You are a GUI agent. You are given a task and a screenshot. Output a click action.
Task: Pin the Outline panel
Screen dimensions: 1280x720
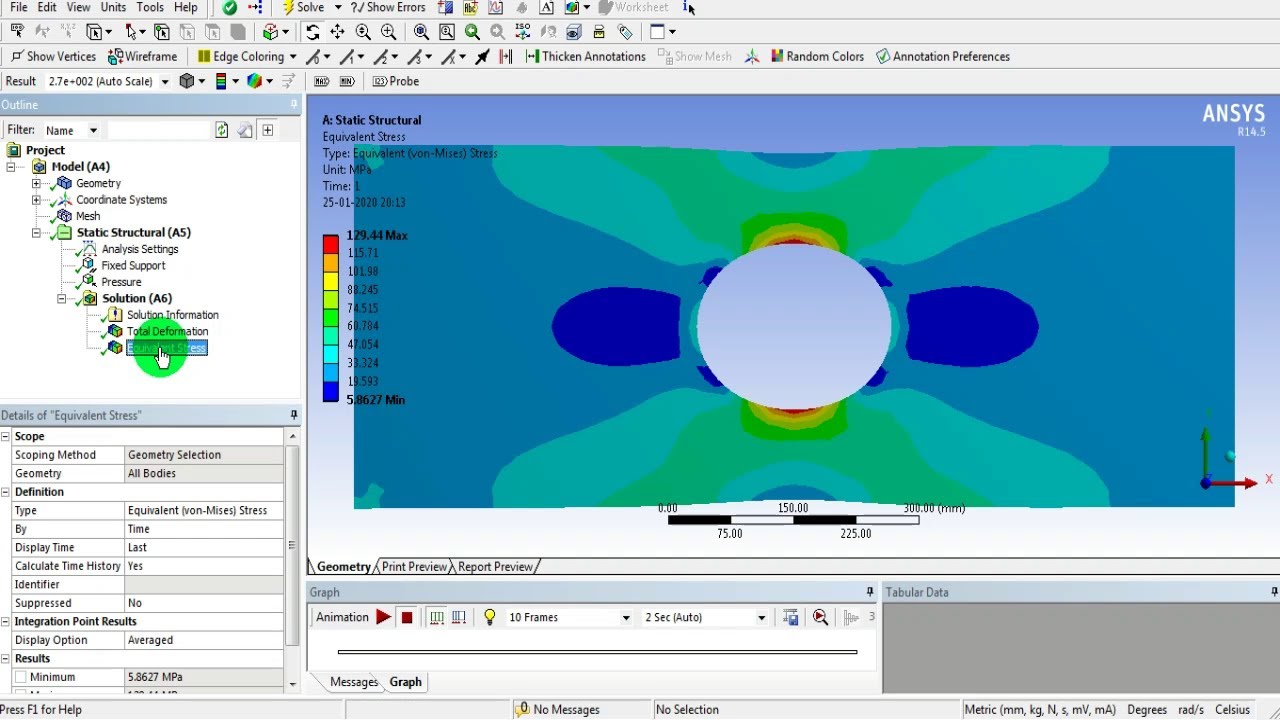[294, 105]
